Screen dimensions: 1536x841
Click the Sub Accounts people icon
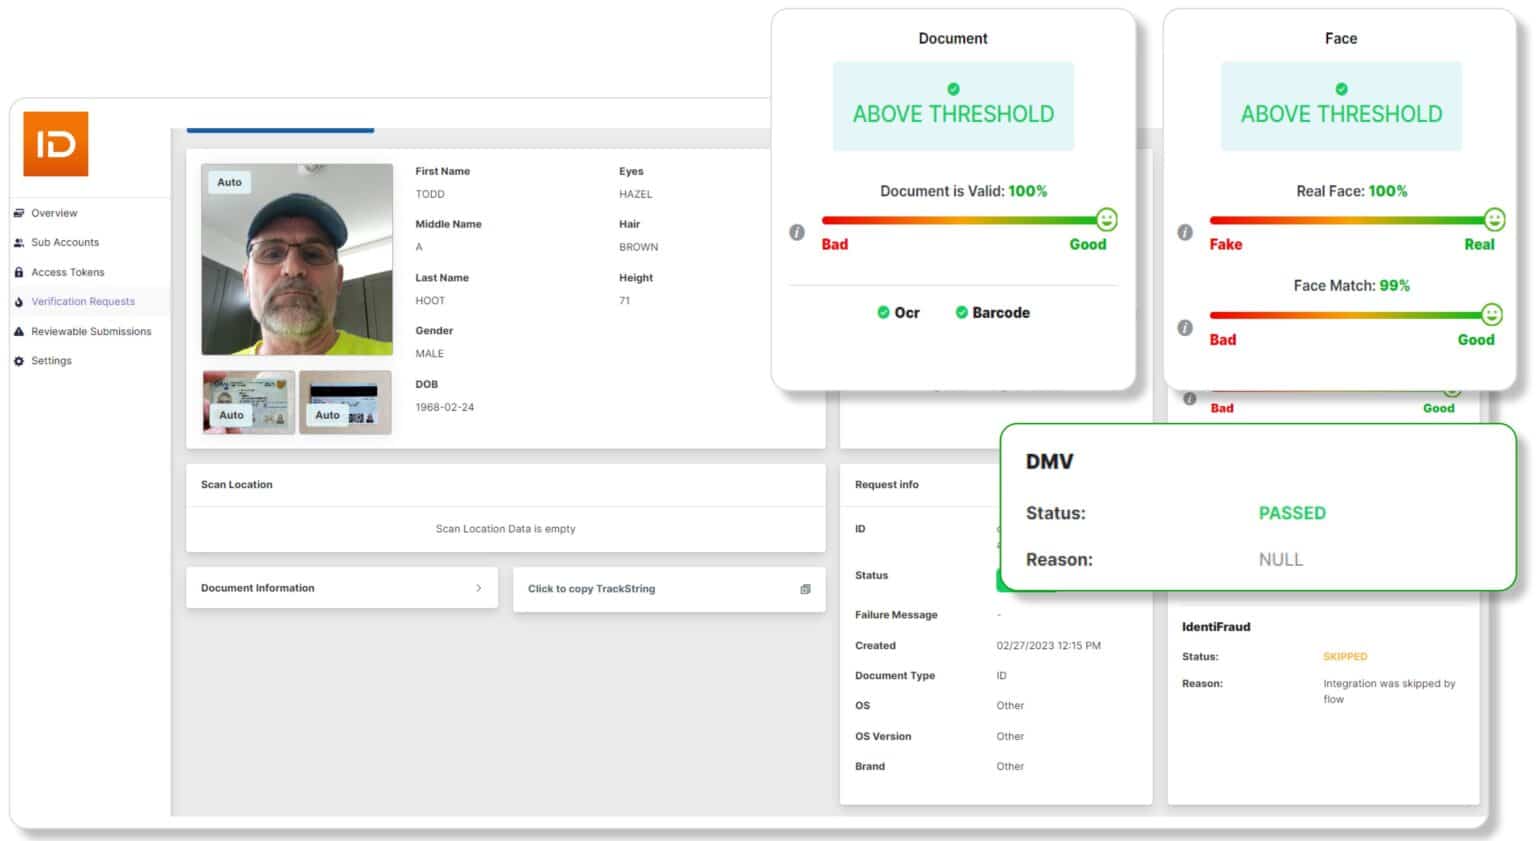click(x=17, y=242)
